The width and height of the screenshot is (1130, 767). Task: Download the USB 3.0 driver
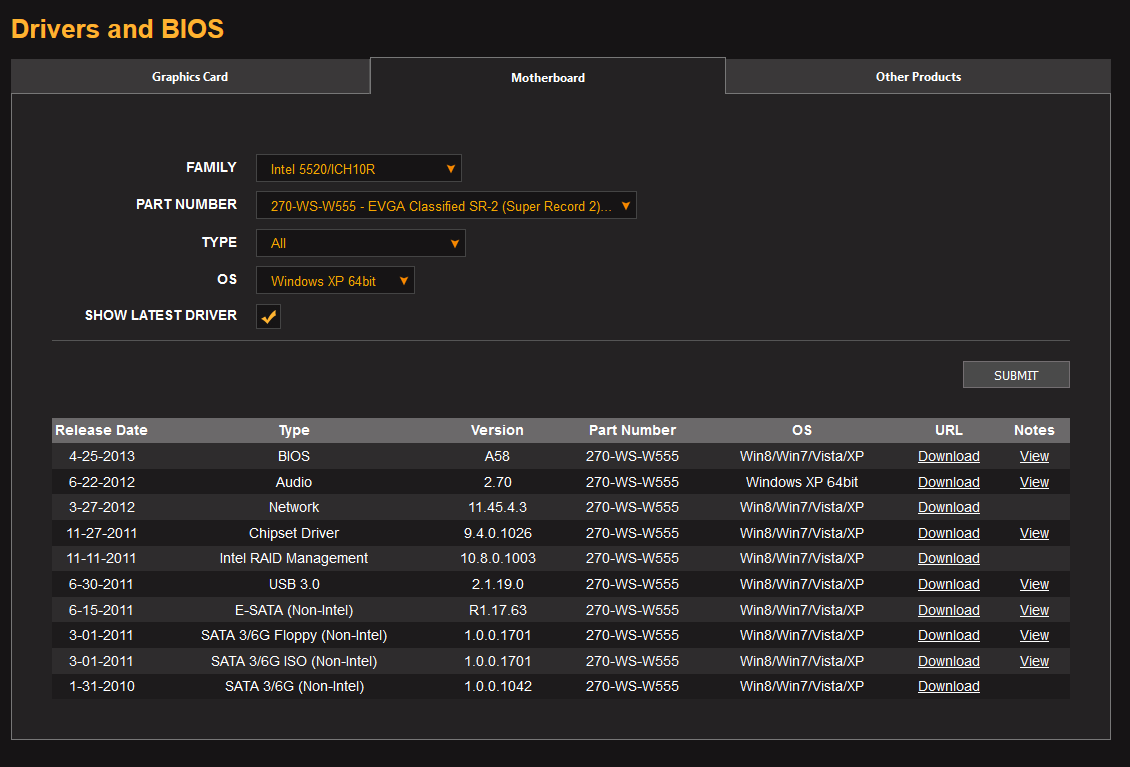[x=948, y=585]
